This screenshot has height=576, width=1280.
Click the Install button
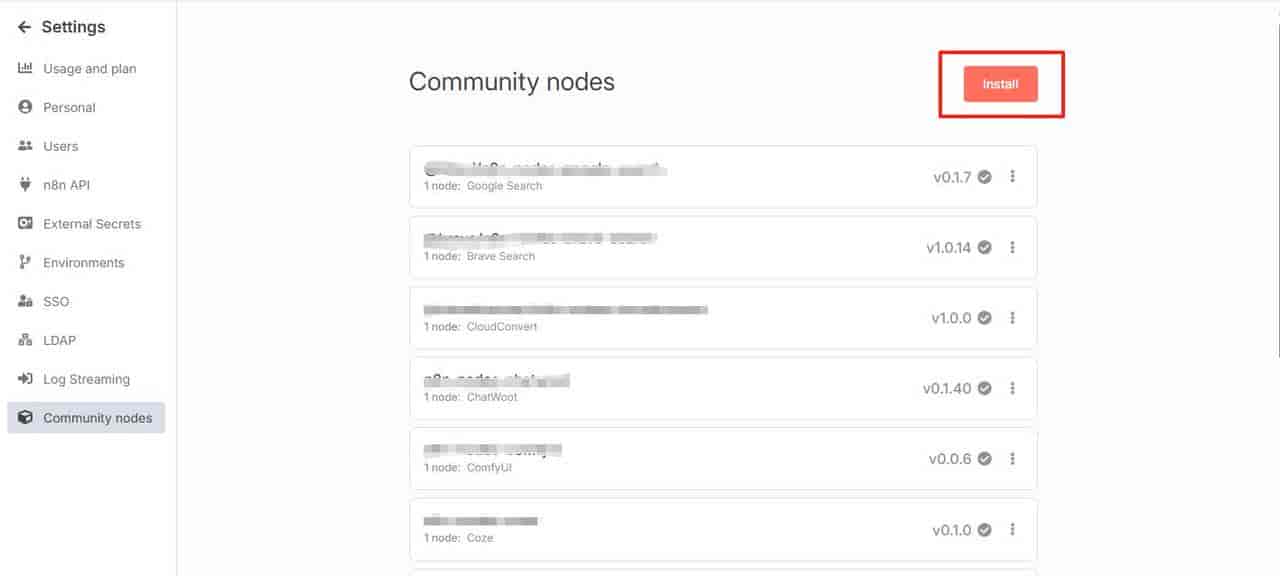[x=1000, y=84]
